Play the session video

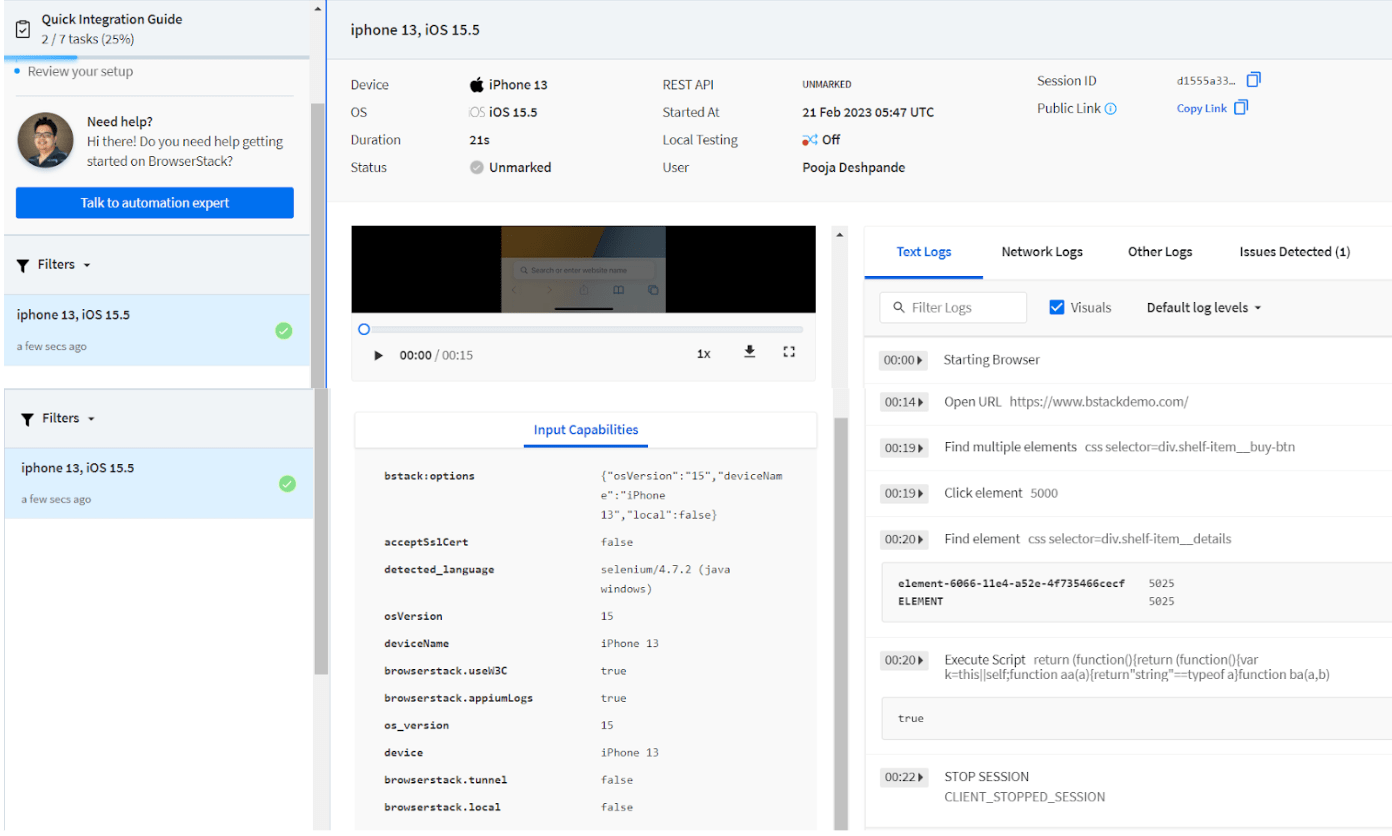point(378,352)
